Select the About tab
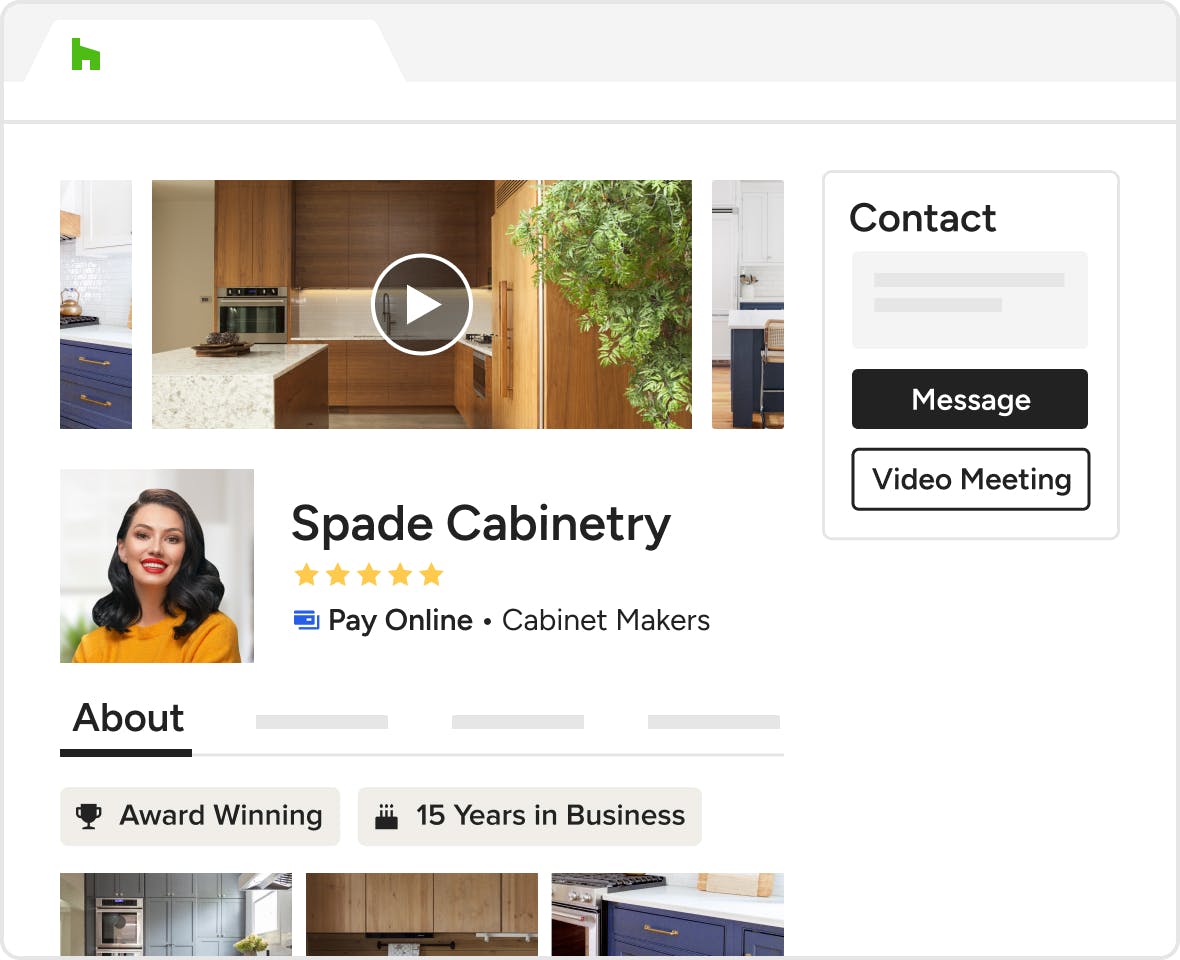This screenshot has height=960, width=1180. pyautogui.click(x=127, y=719)
